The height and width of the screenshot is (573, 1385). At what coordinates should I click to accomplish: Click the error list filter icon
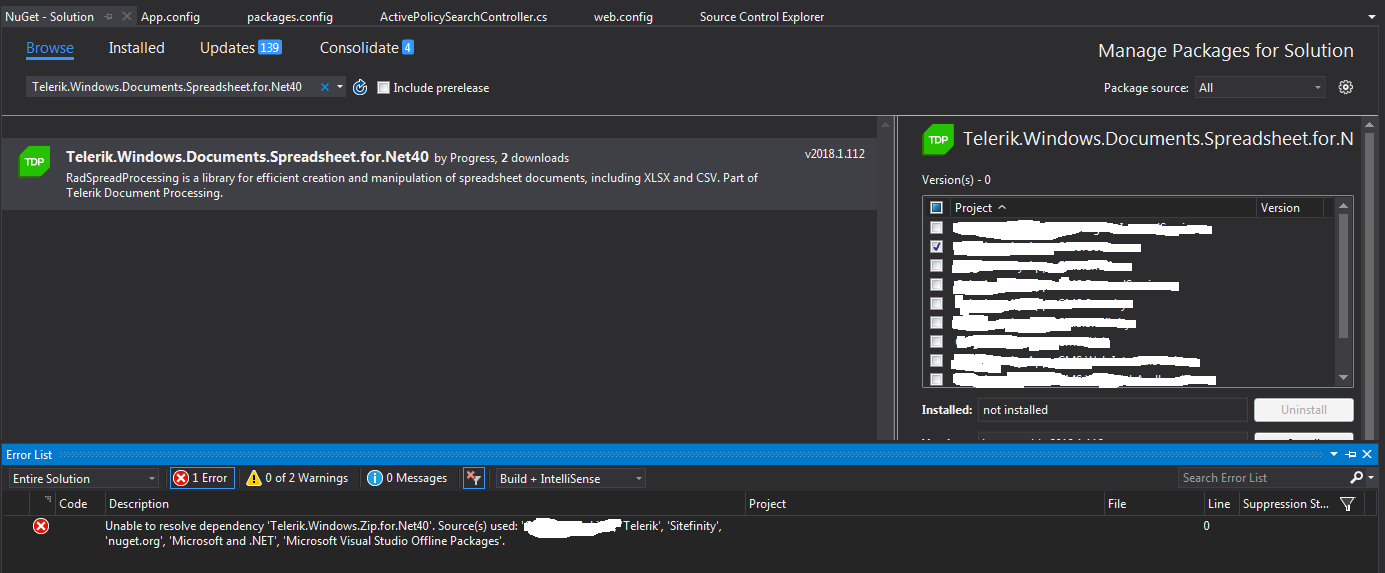474,478
